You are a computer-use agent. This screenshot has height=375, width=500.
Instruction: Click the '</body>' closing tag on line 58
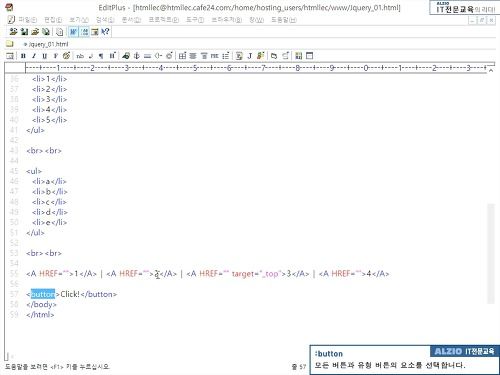pos(41,305)
